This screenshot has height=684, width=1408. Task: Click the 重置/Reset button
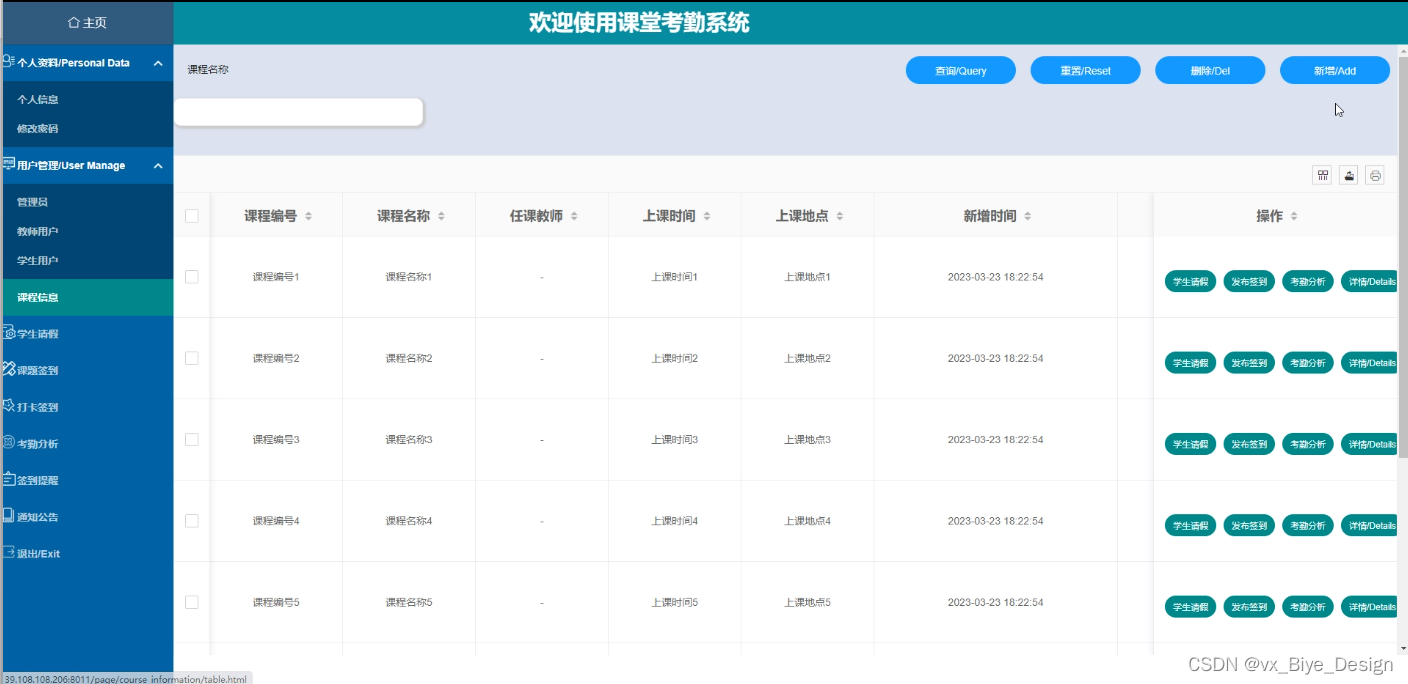(1085, 70)
